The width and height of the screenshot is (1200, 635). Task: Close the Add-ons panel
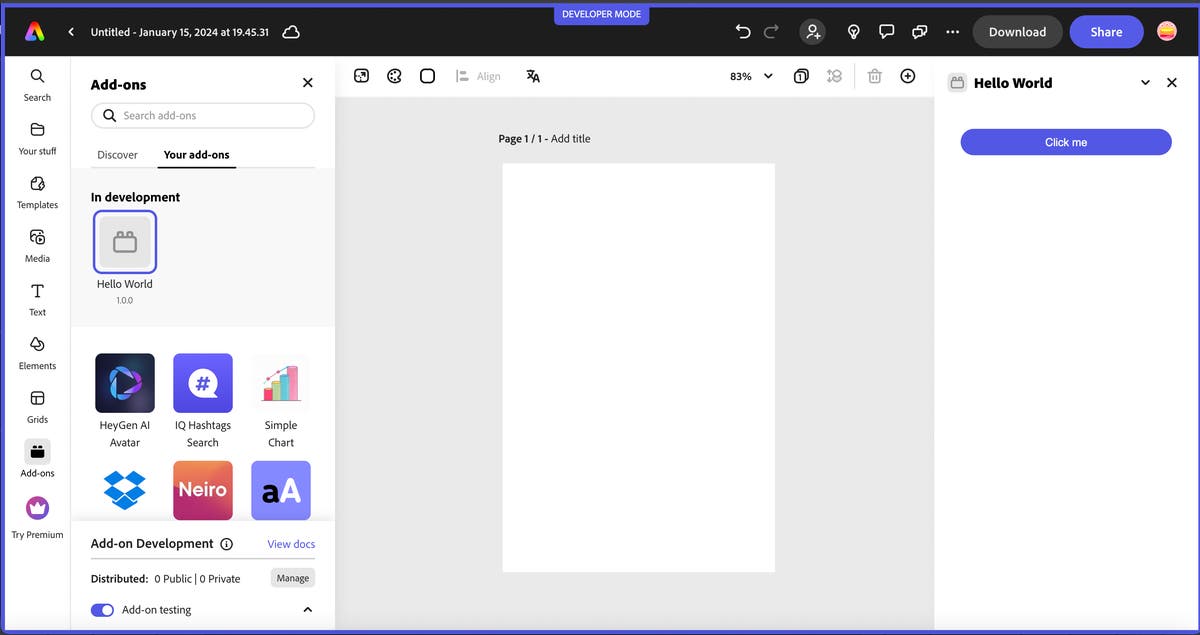307,83
